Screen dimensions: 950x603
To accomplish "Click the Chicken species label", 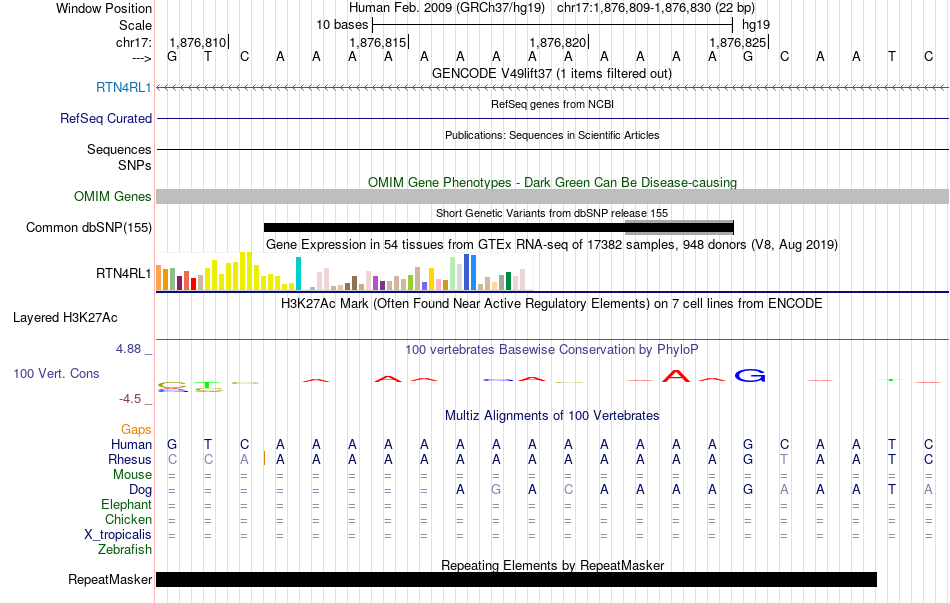I will pyautogui.click(x=128, y=520).
